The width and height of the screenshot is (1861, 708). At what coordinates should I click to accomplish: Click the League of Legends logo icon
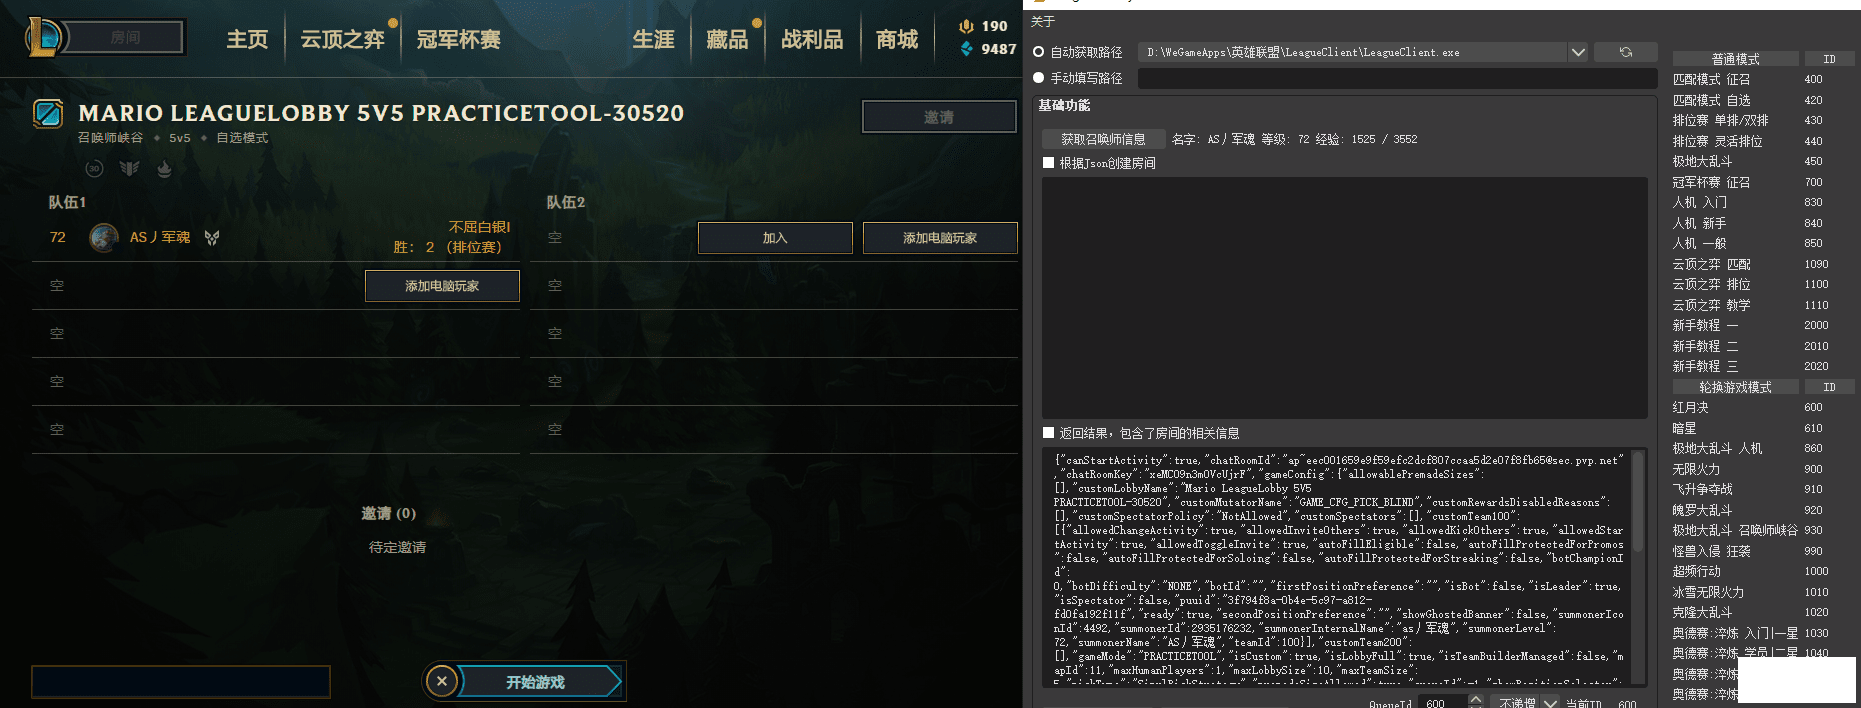(44, 38)
